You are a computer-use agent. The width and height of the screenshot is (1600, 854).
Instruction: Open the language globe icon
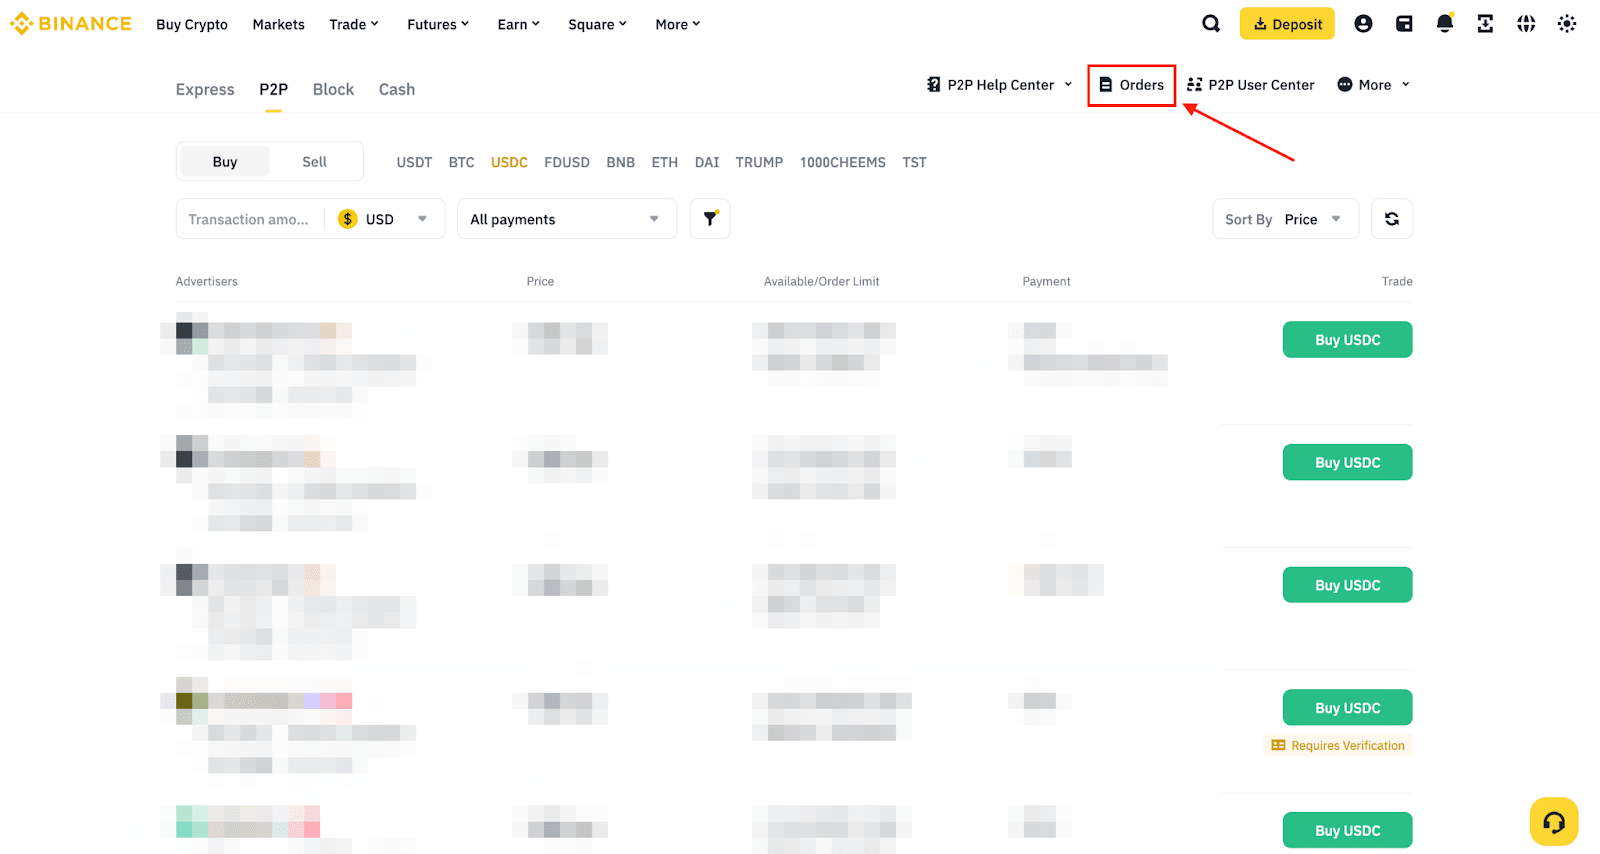tap(1526, 24)
